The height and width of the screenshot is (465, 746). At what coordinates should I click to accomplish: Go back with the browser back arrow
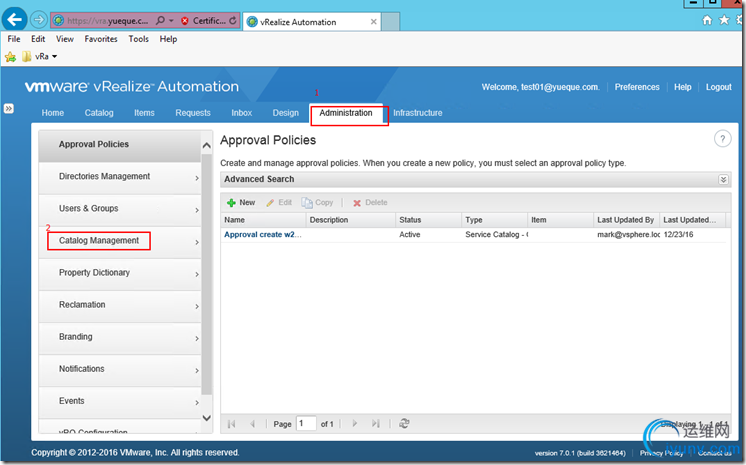[14, 20]
